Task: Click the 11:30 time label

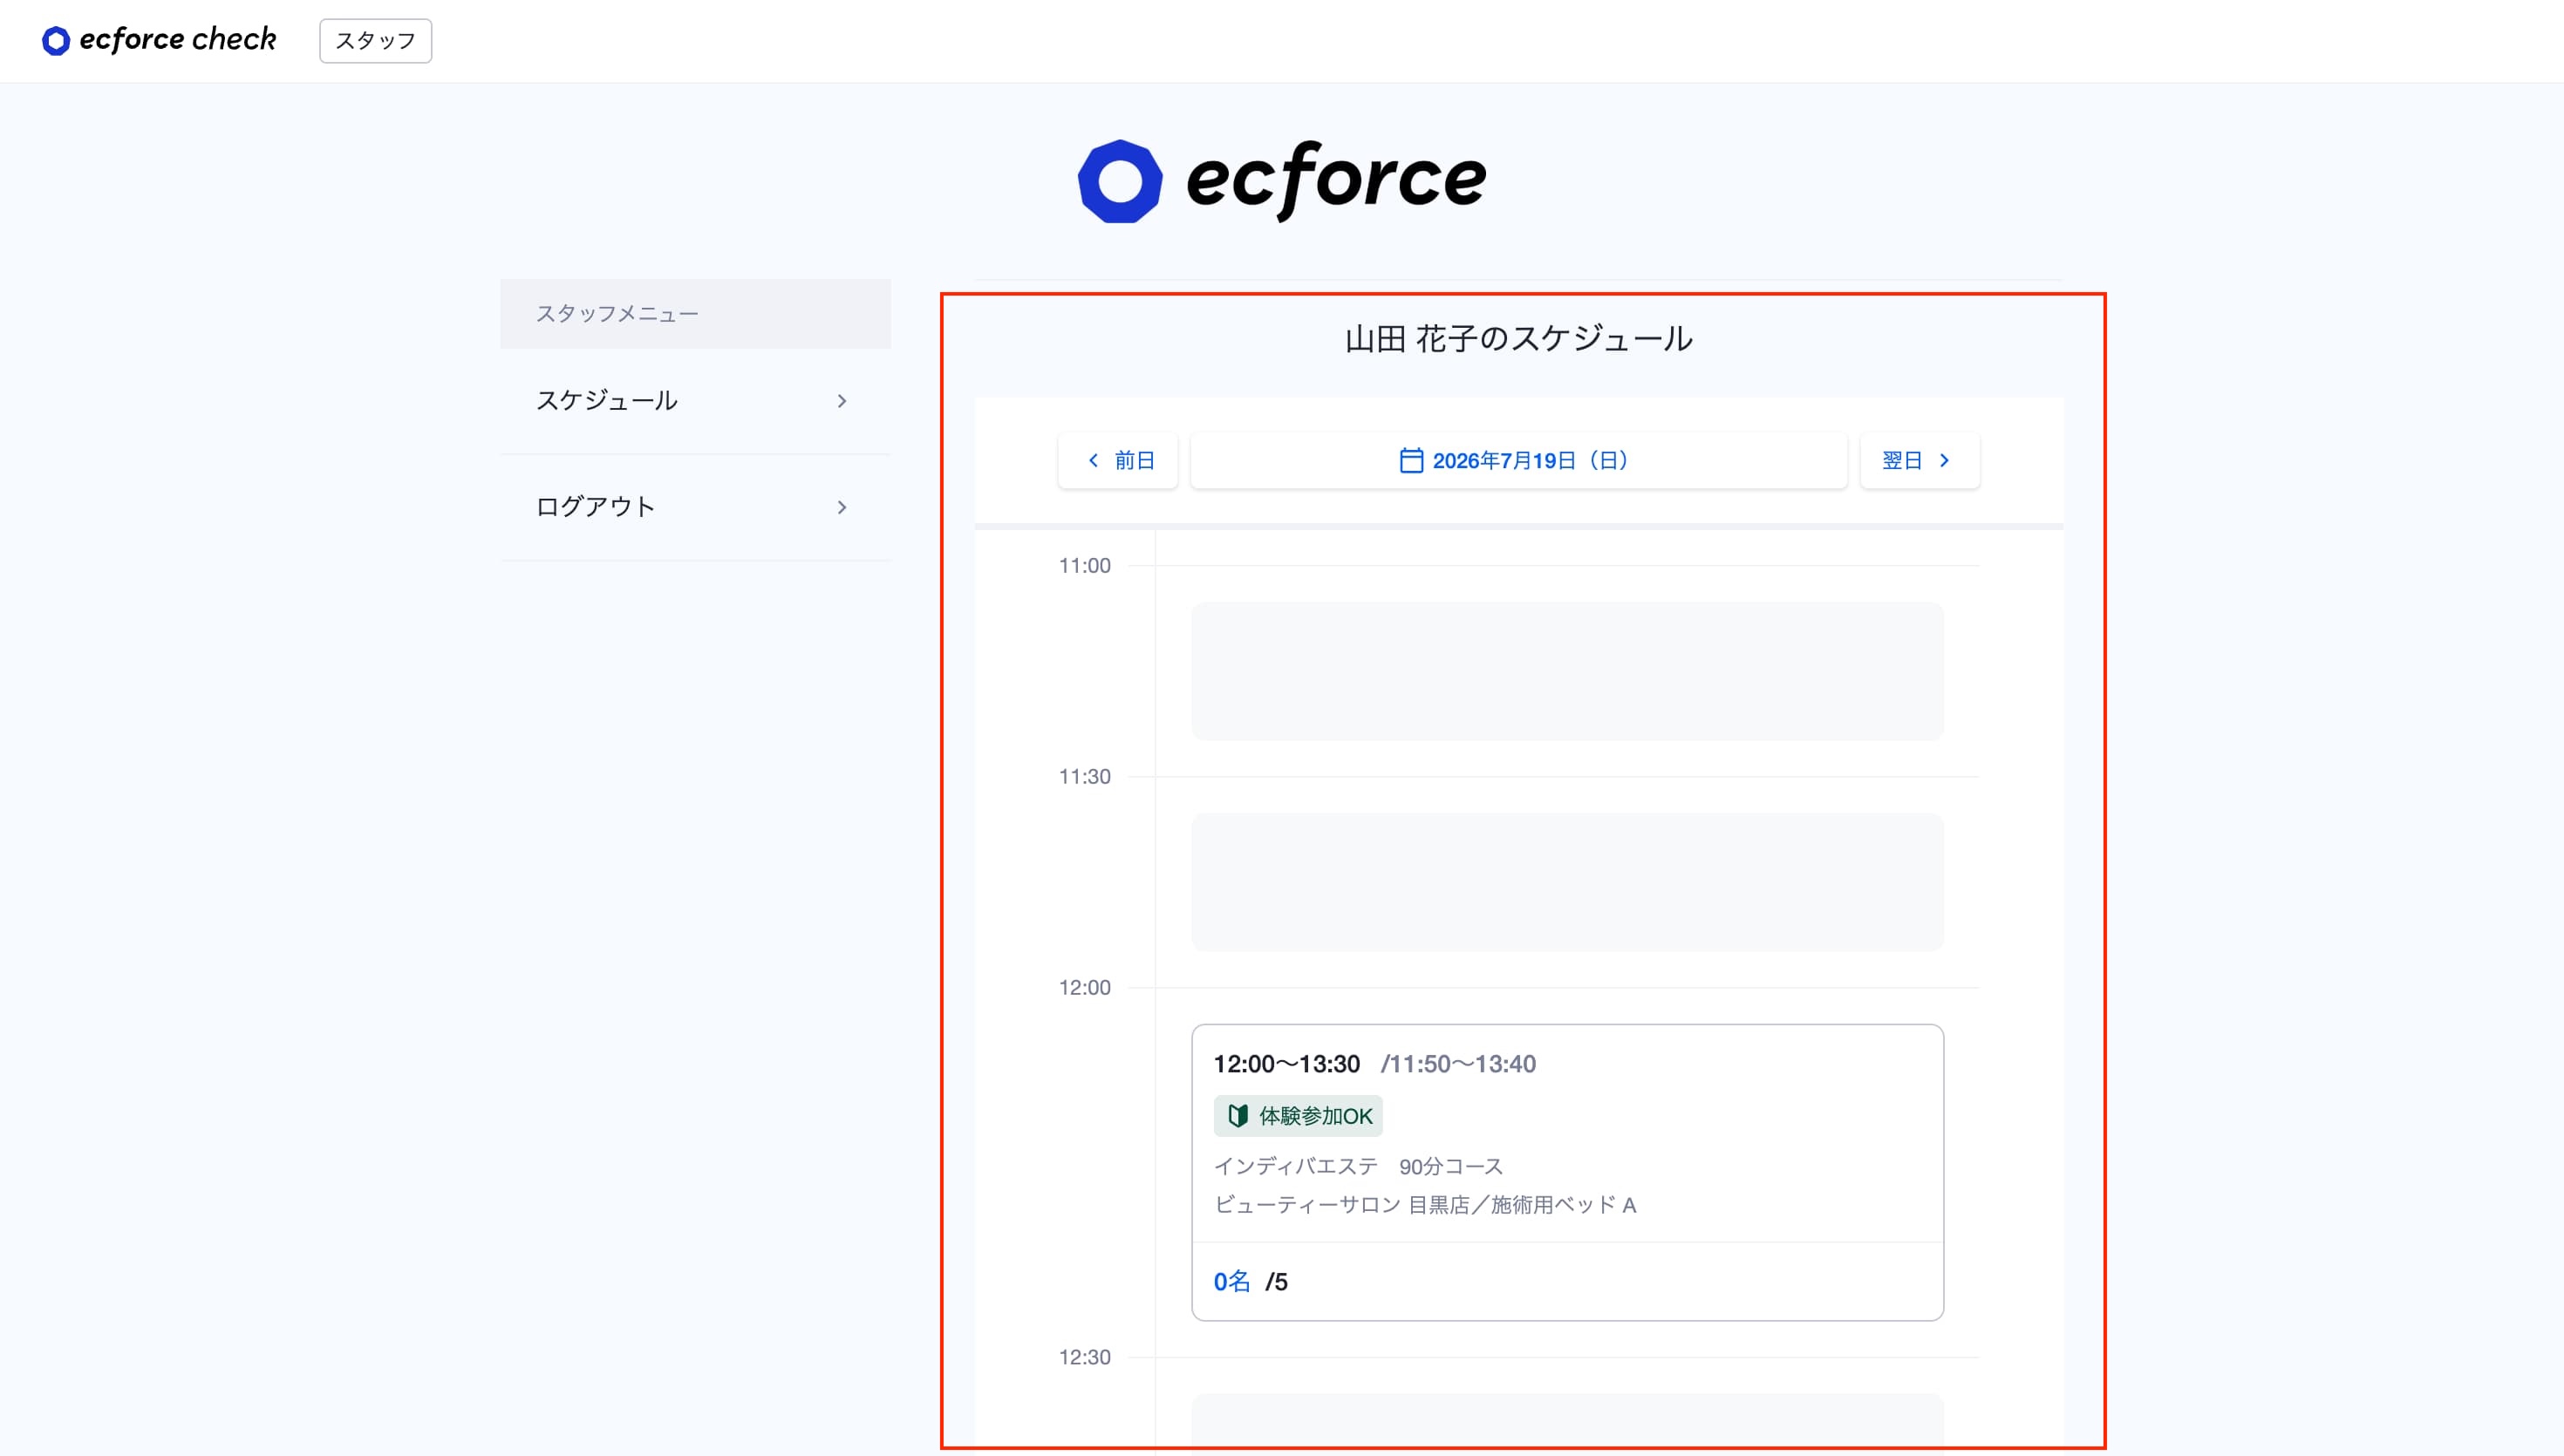Action: [1084, 777]
